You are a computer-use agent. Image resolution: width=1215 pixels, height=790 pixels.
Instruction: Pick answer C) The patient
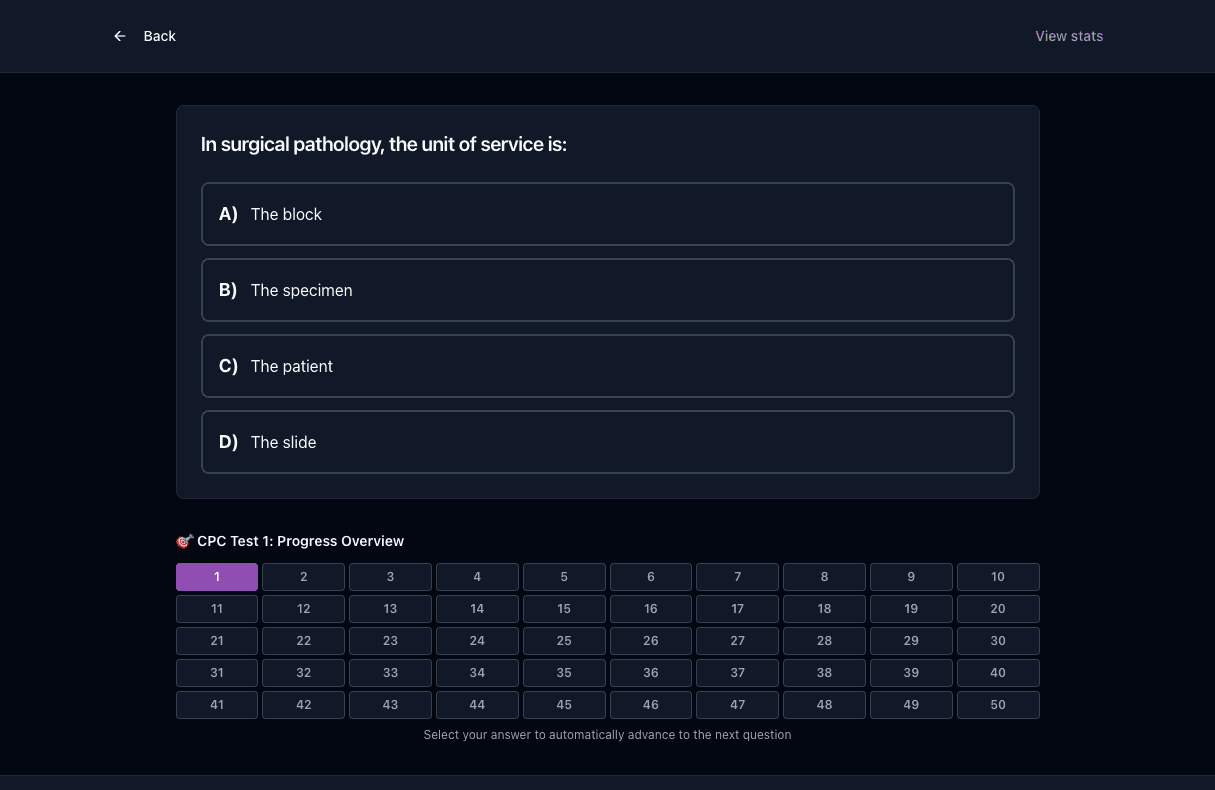coord(608,366)
